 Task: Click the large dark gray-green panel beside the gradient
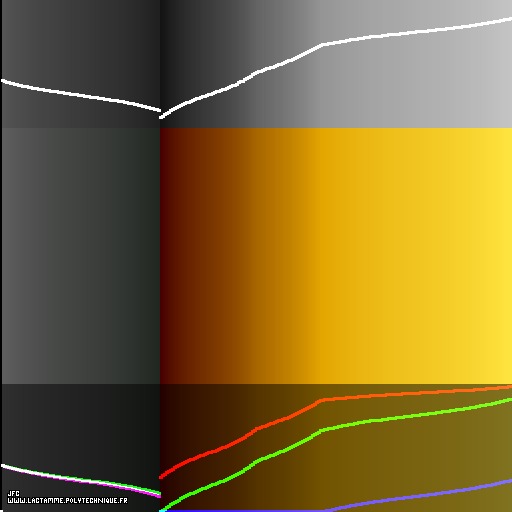click(81, 256)
